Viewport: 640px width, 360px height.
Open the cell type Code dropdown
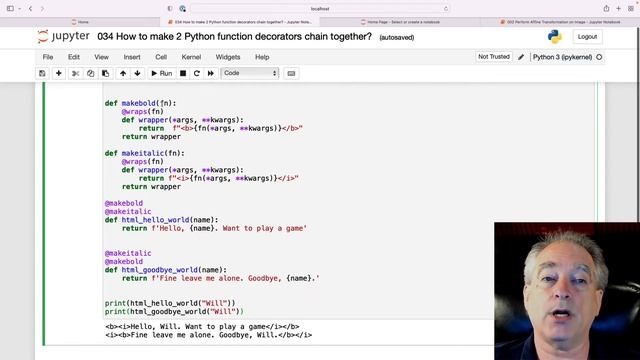pyautogui.click(x=250, y=73)
